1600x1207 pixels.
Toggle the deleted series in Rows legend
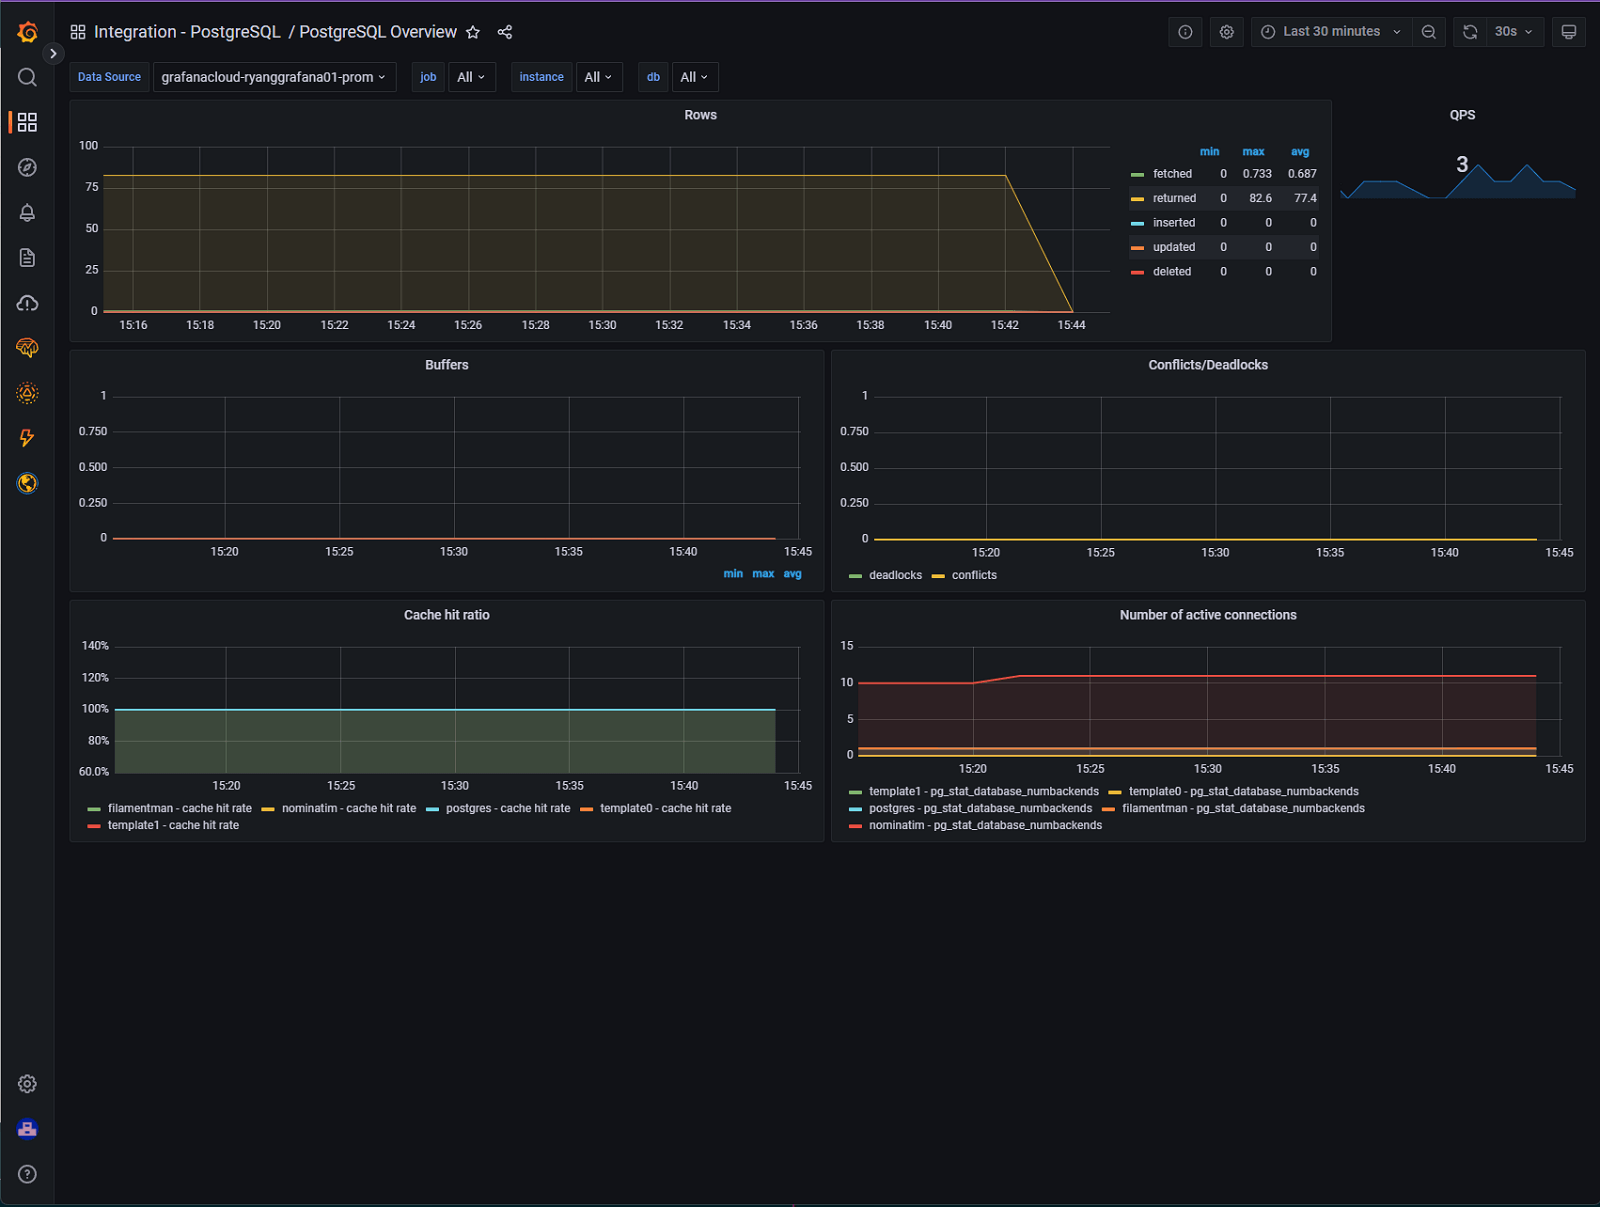tap(1170, 271)
